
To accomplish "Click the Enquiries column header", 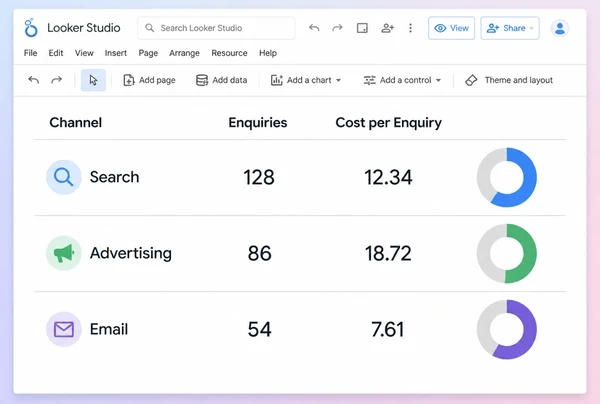I will click(x=258, y=122).
